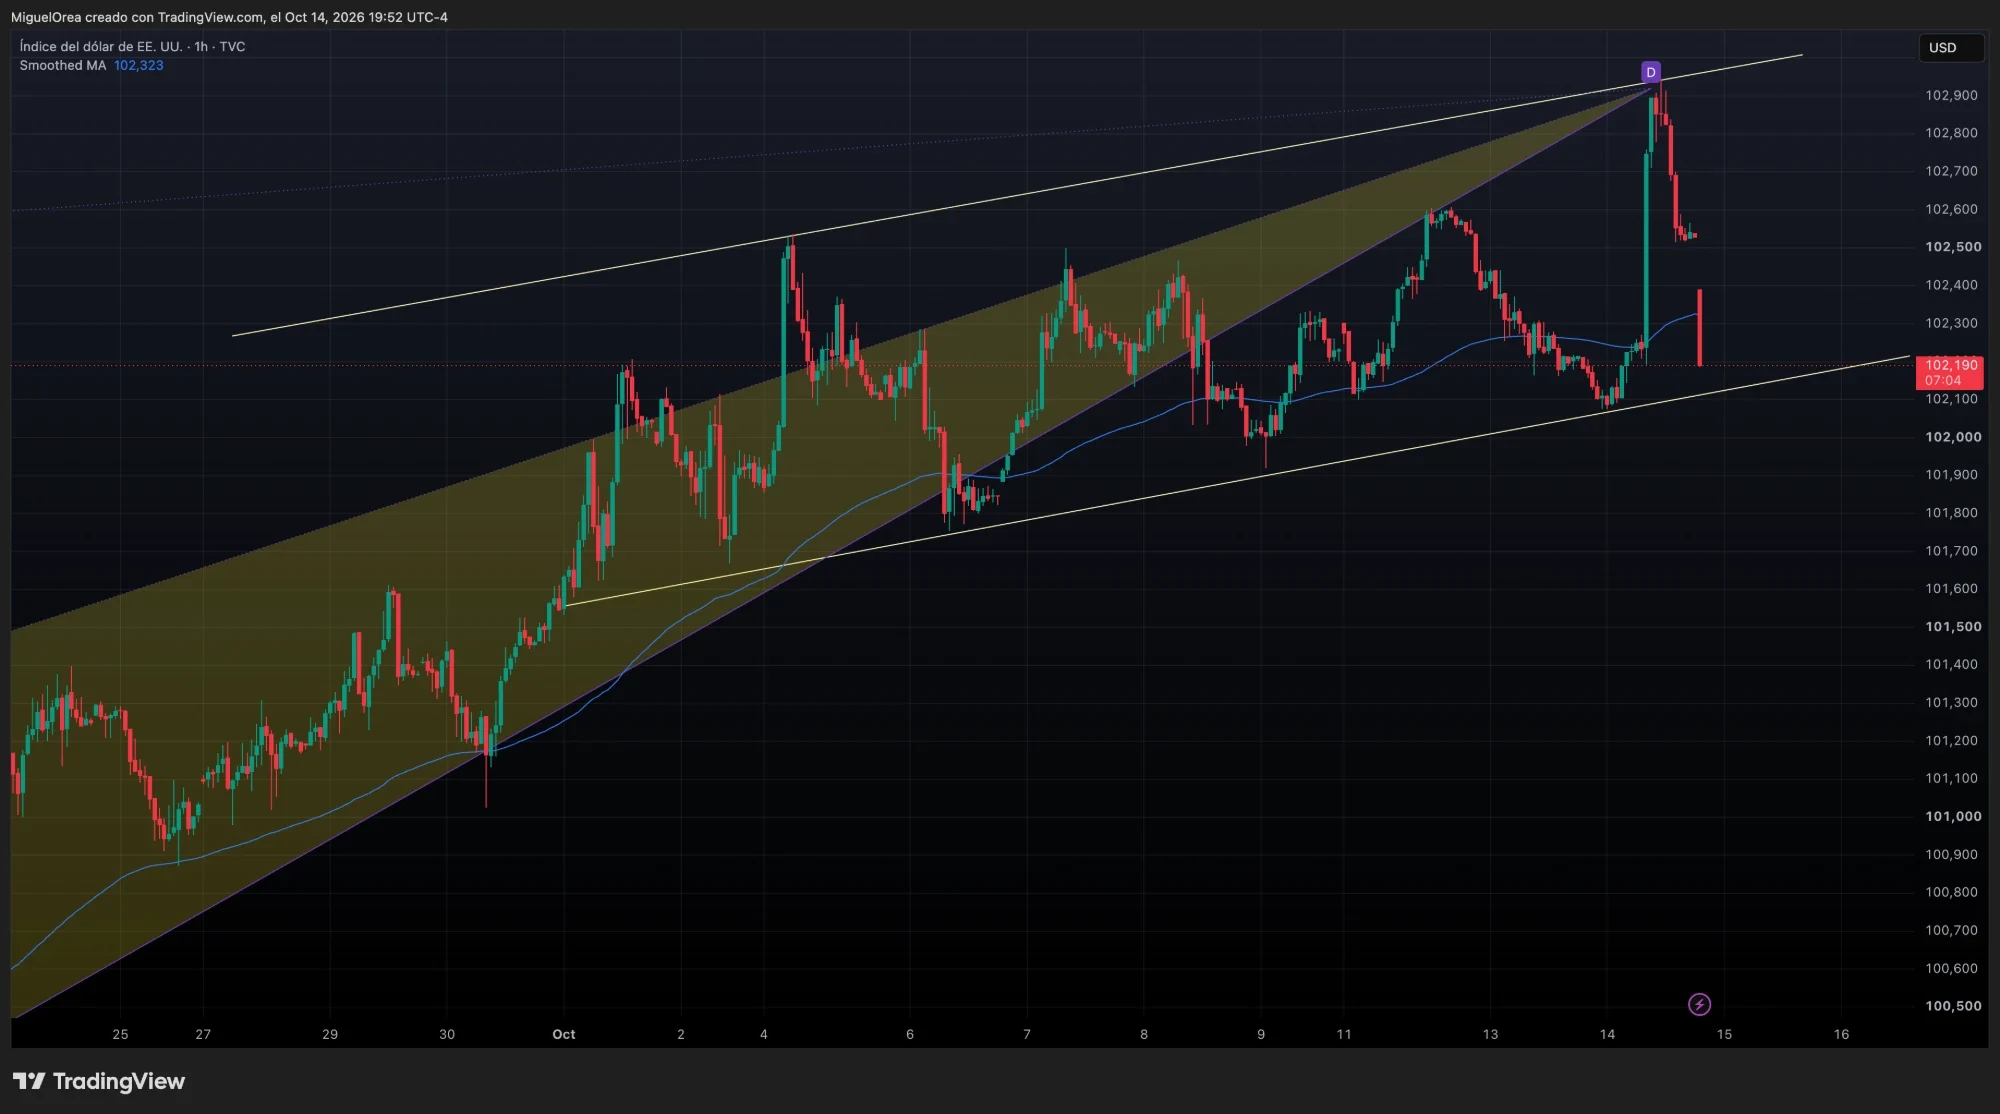The image size is (2000, 1114).
Task: Select the Smoothed MA indicator label
Action: pos(63,65)
